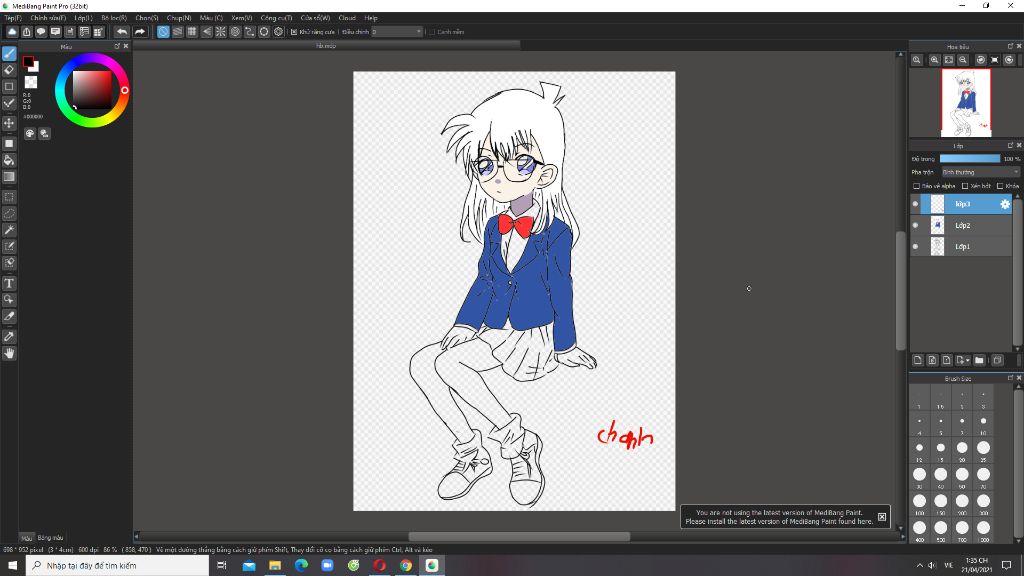This screenshot has width=1024, height=576.
Task: Open Chrome from the taskbar
Action: click(406, 566)
